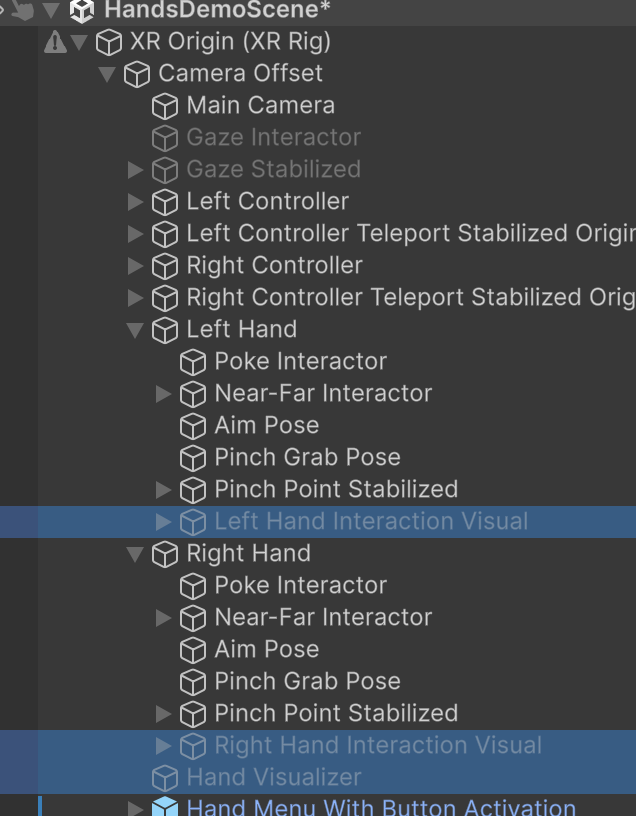Click the warning icon next to XR Origin

[x=56, y=42]
